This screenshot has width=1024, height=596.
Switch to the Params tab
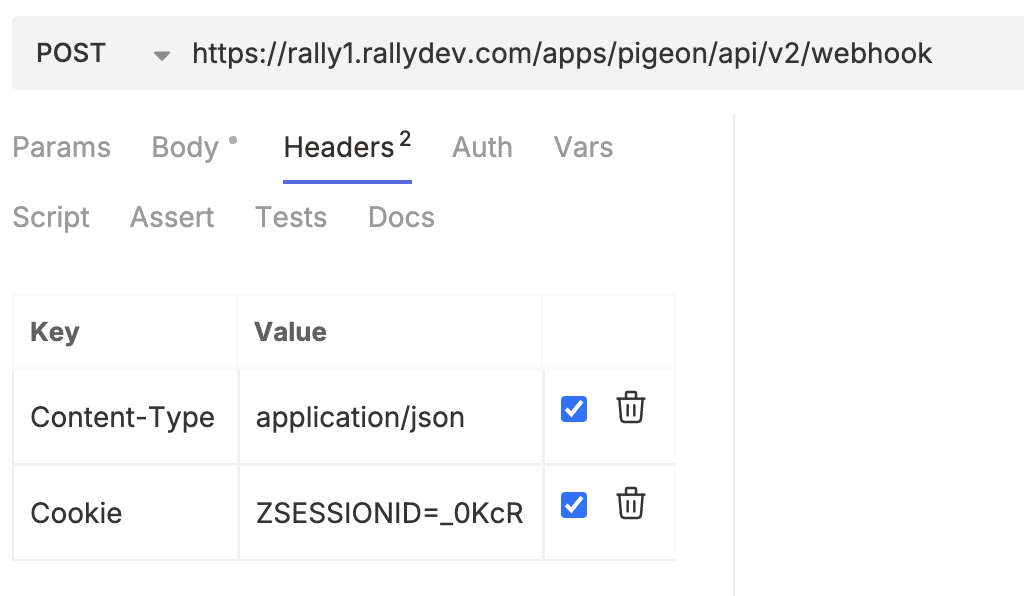pos(61,147)
